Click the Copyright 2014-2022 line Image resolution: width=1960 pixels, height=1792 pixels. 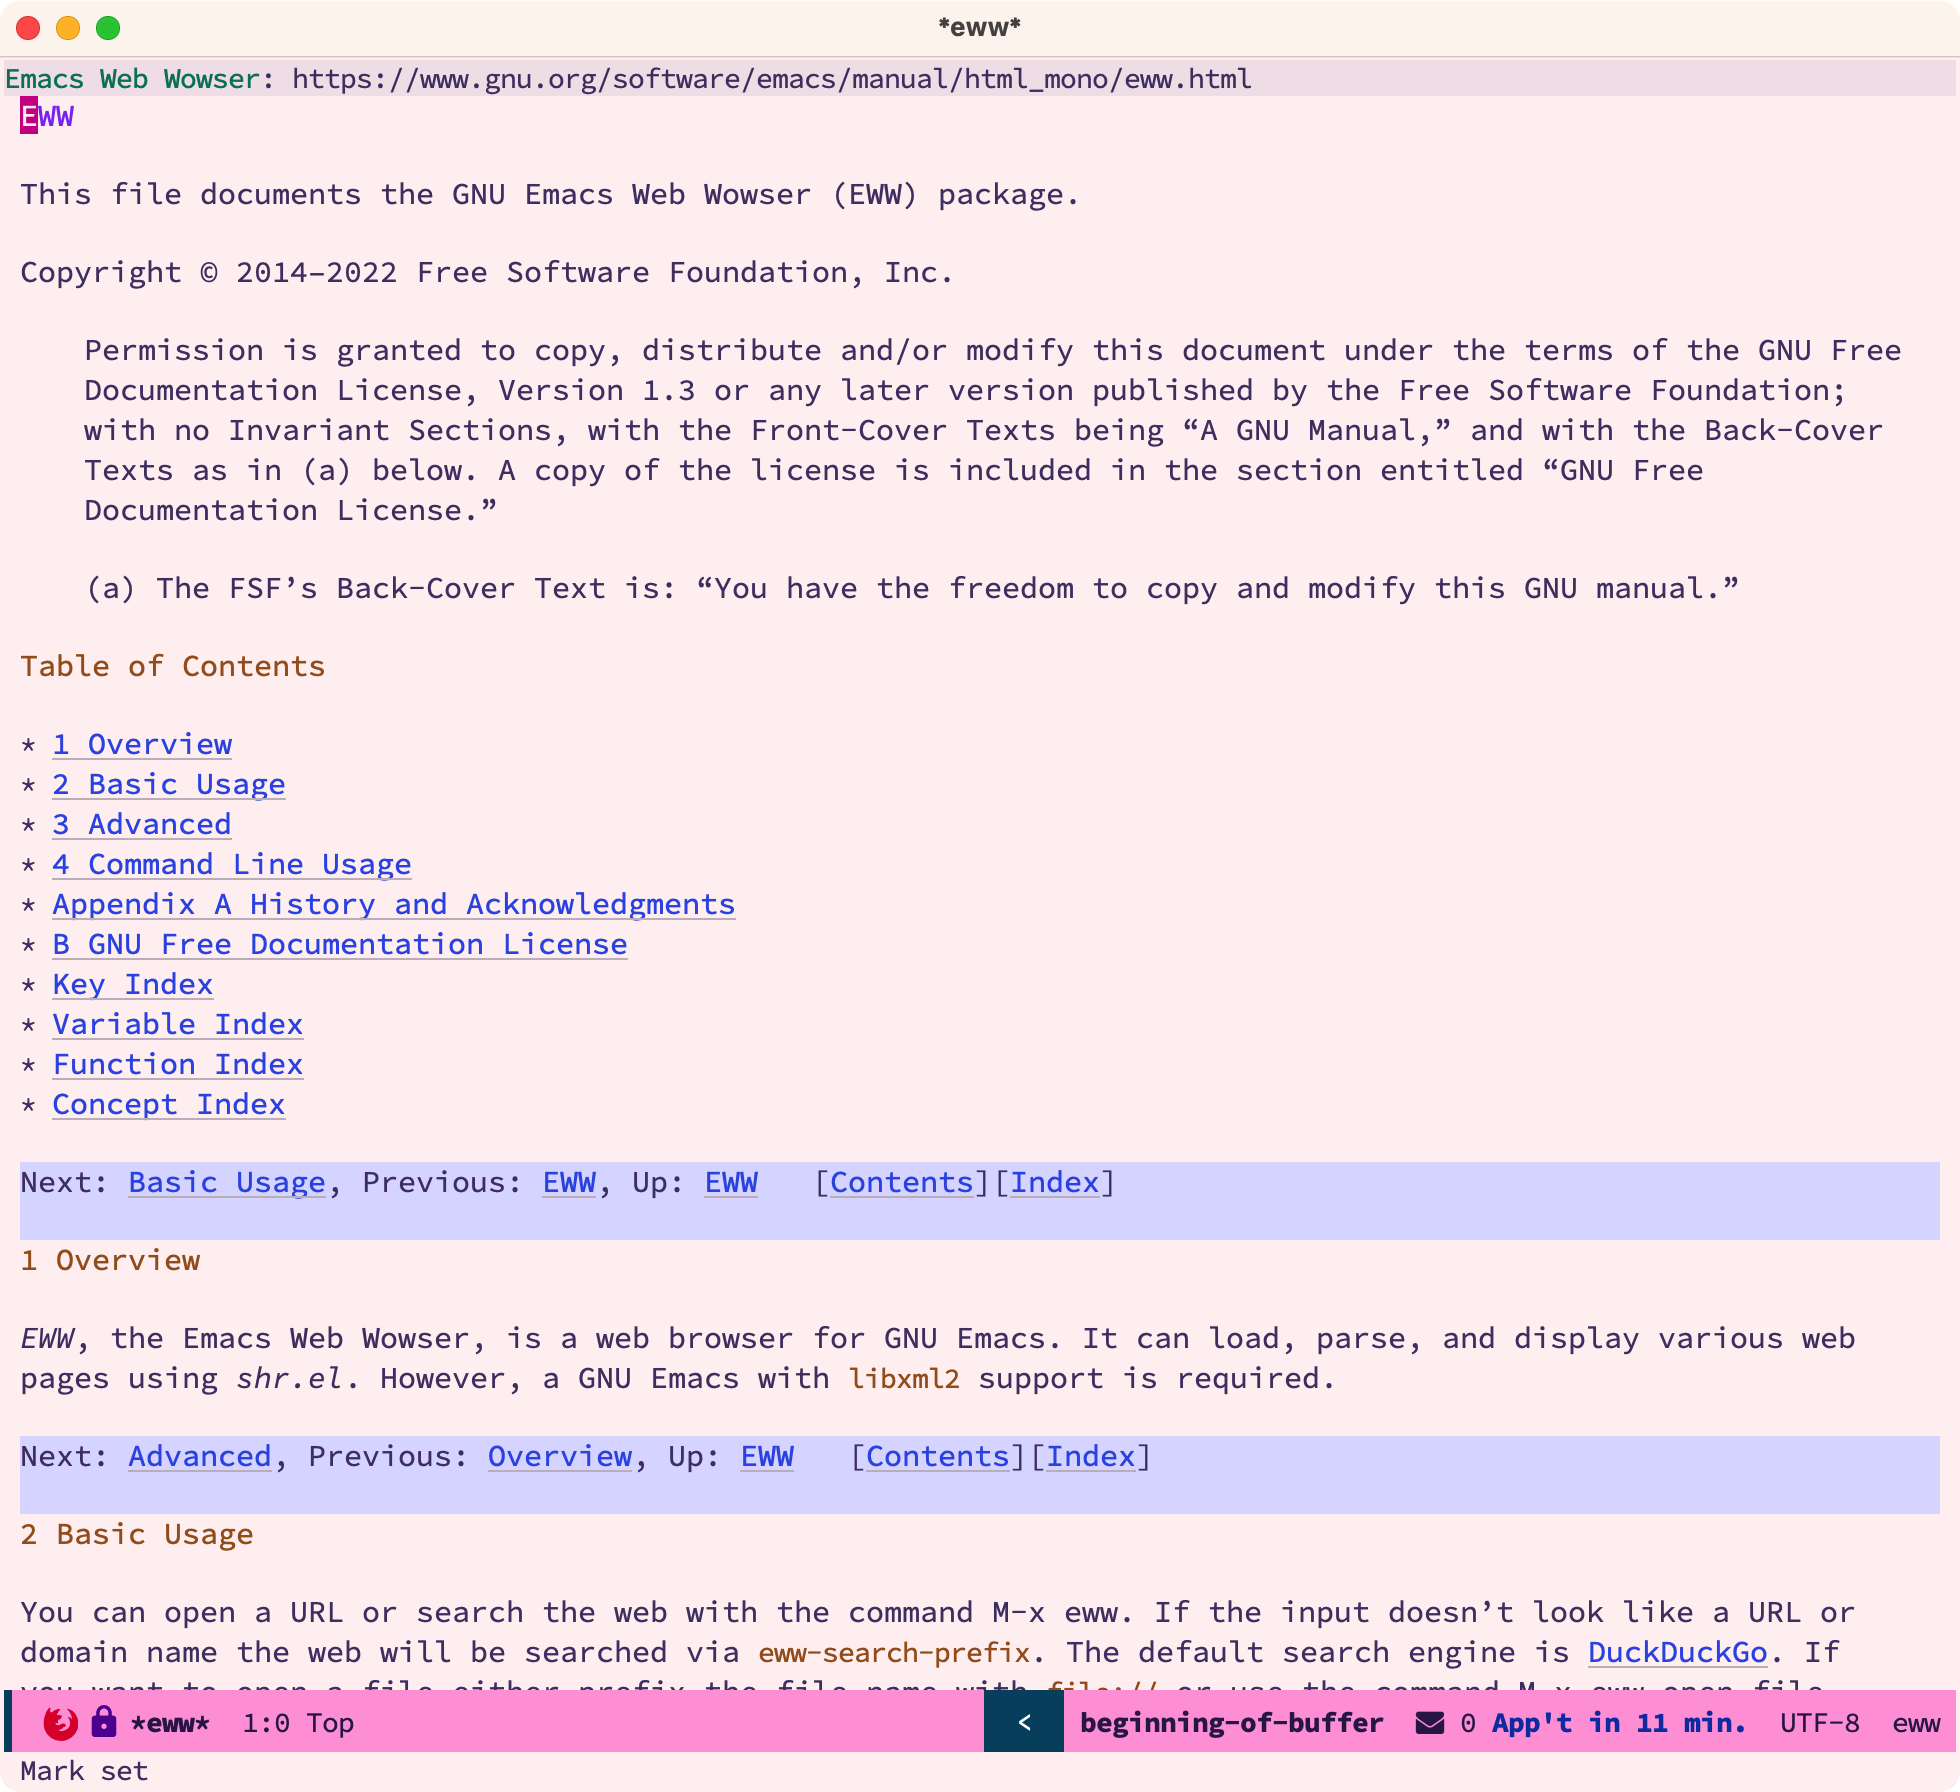(x=487, y=272)
